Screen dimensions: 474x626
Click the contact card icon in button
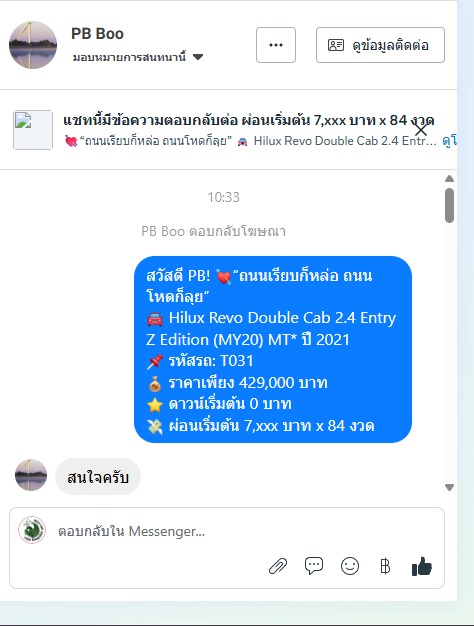pyautogui.click(x=336, y=45)
